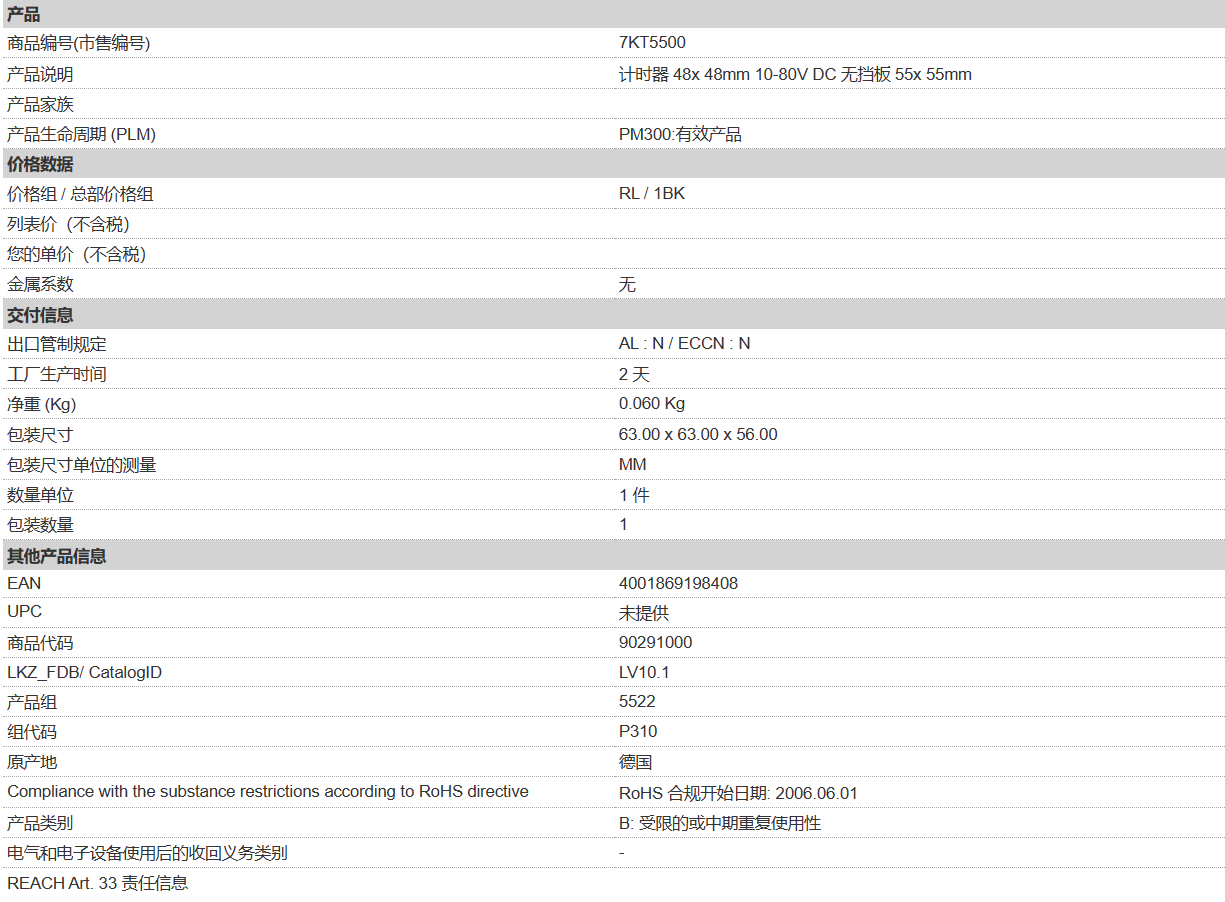Click the catalog ID value LV10.1
1225x902 pixels.
pos(644,672)
